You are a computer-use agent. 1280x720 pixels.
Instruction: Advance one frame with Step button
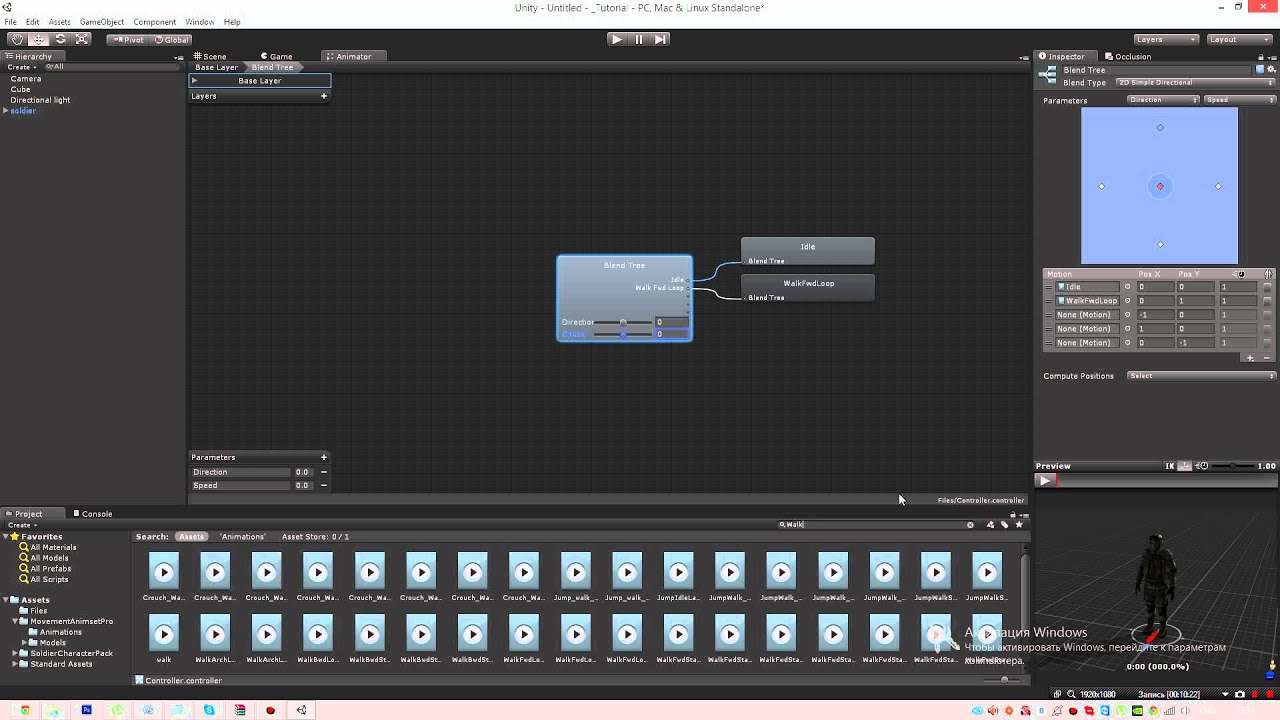click(x=660, y=39)
